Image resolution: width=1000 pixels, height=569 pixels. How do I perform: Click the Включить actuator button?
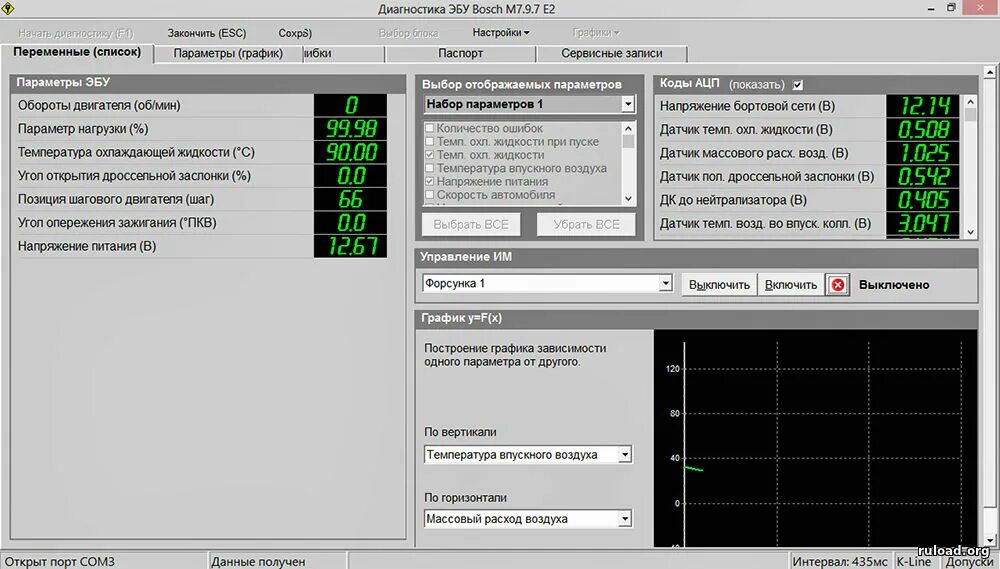[791, 285]
